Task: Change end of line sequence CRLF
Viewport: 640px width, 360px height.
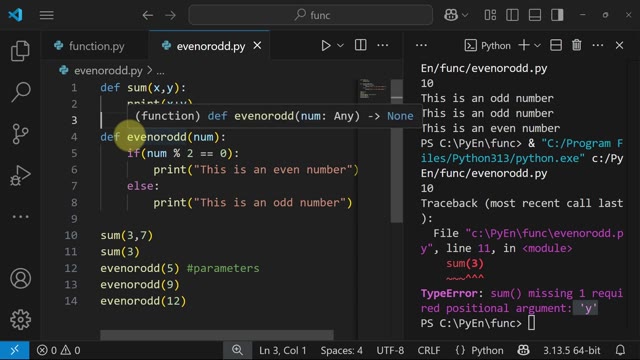Action: 429,350
